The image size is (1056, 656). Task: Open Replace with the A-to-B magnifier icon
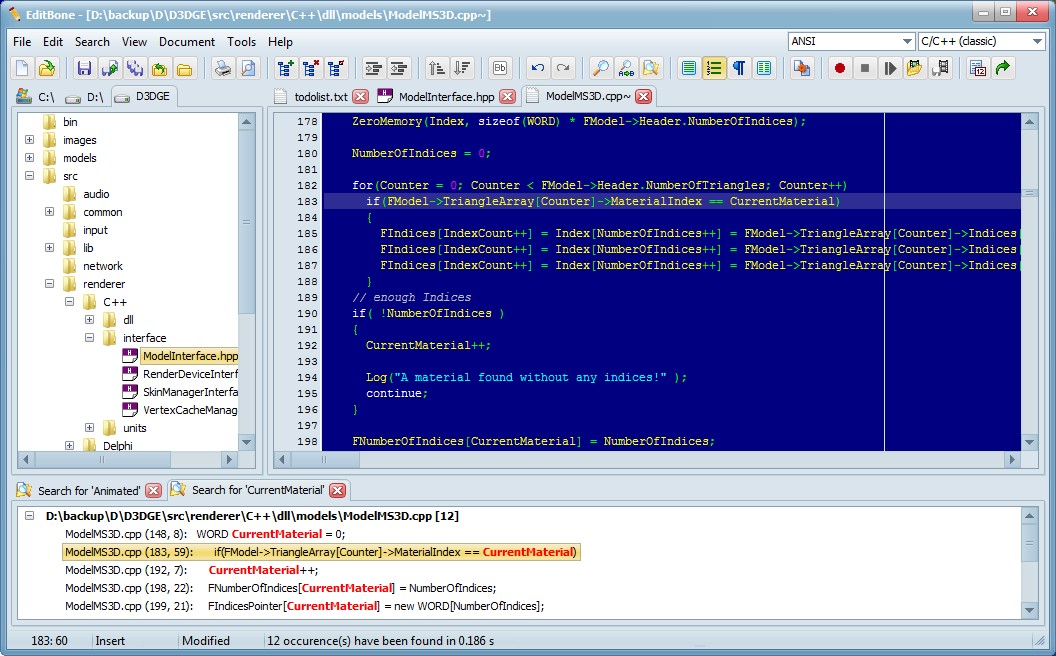[x=626, y=68]
